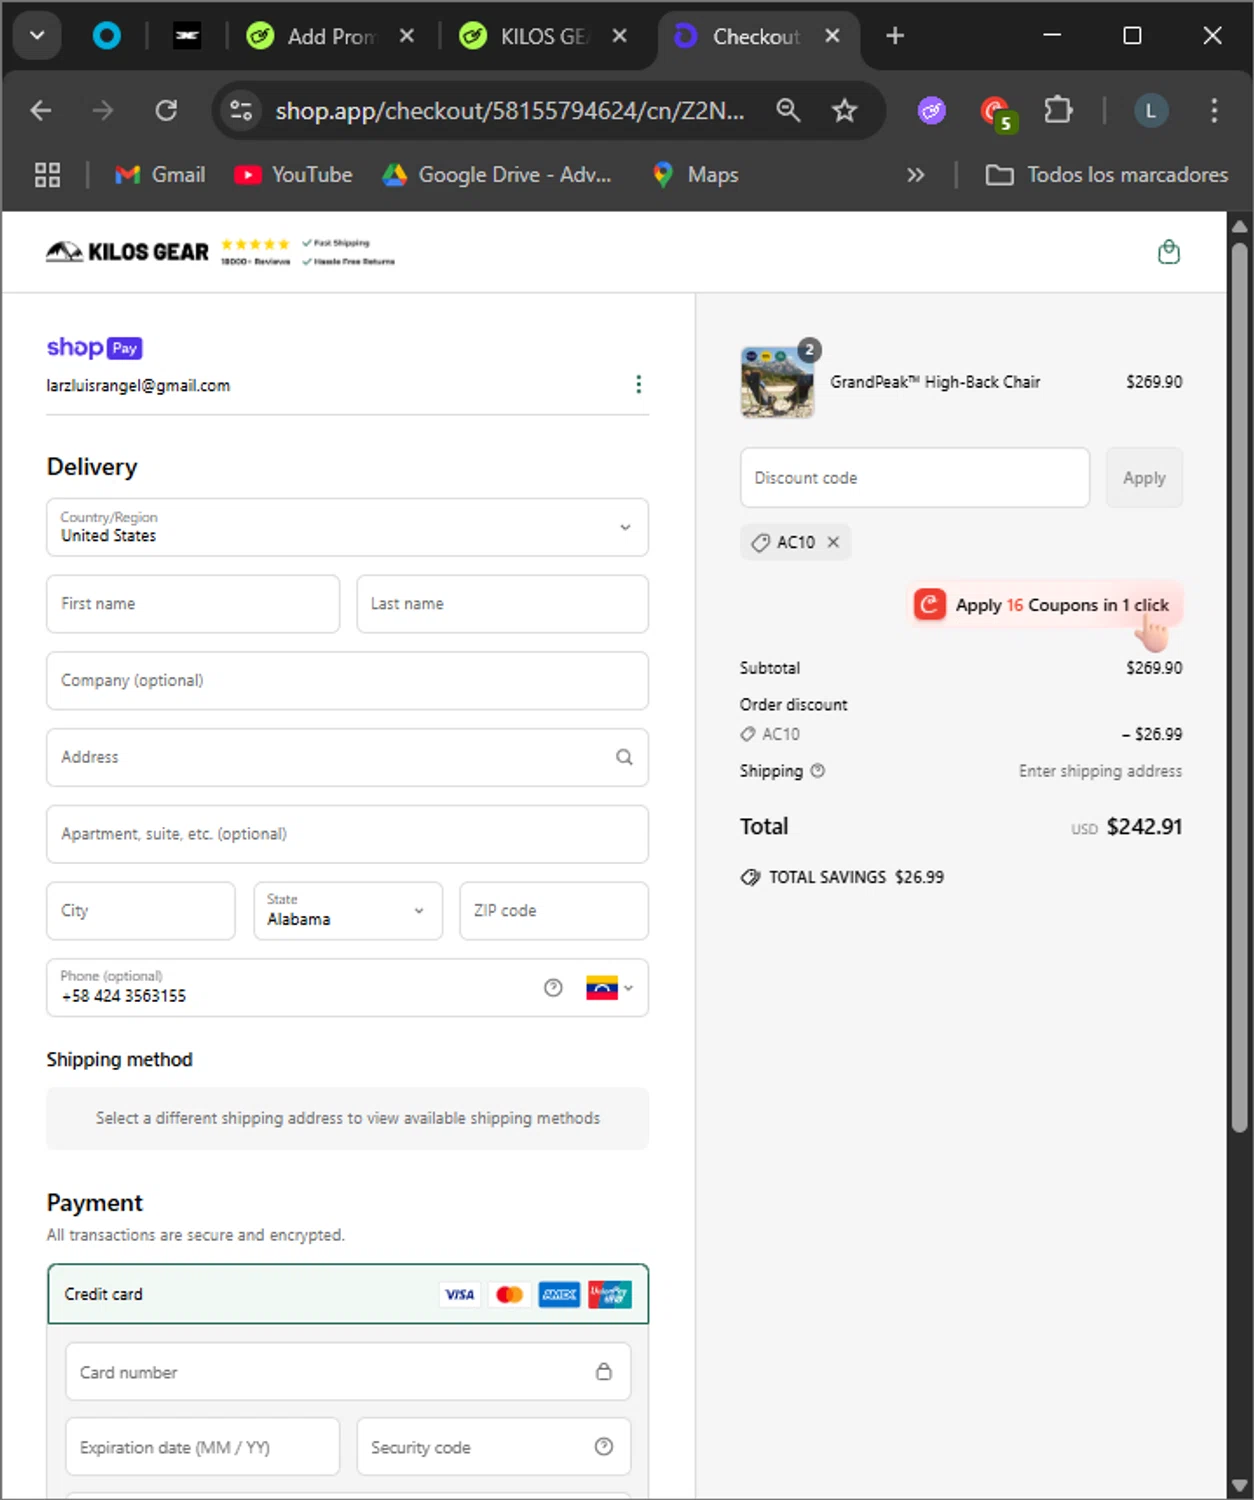Open the State dropdown showing Alabama
Screen dimensions: 1254x1500
348,910
